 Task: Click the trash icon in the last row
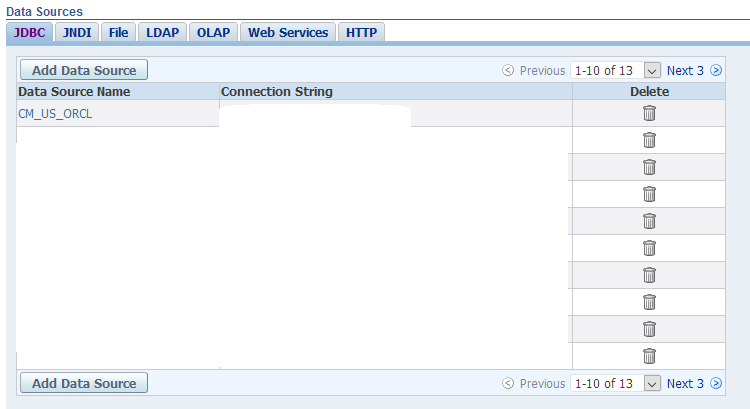tap(649, 355)
